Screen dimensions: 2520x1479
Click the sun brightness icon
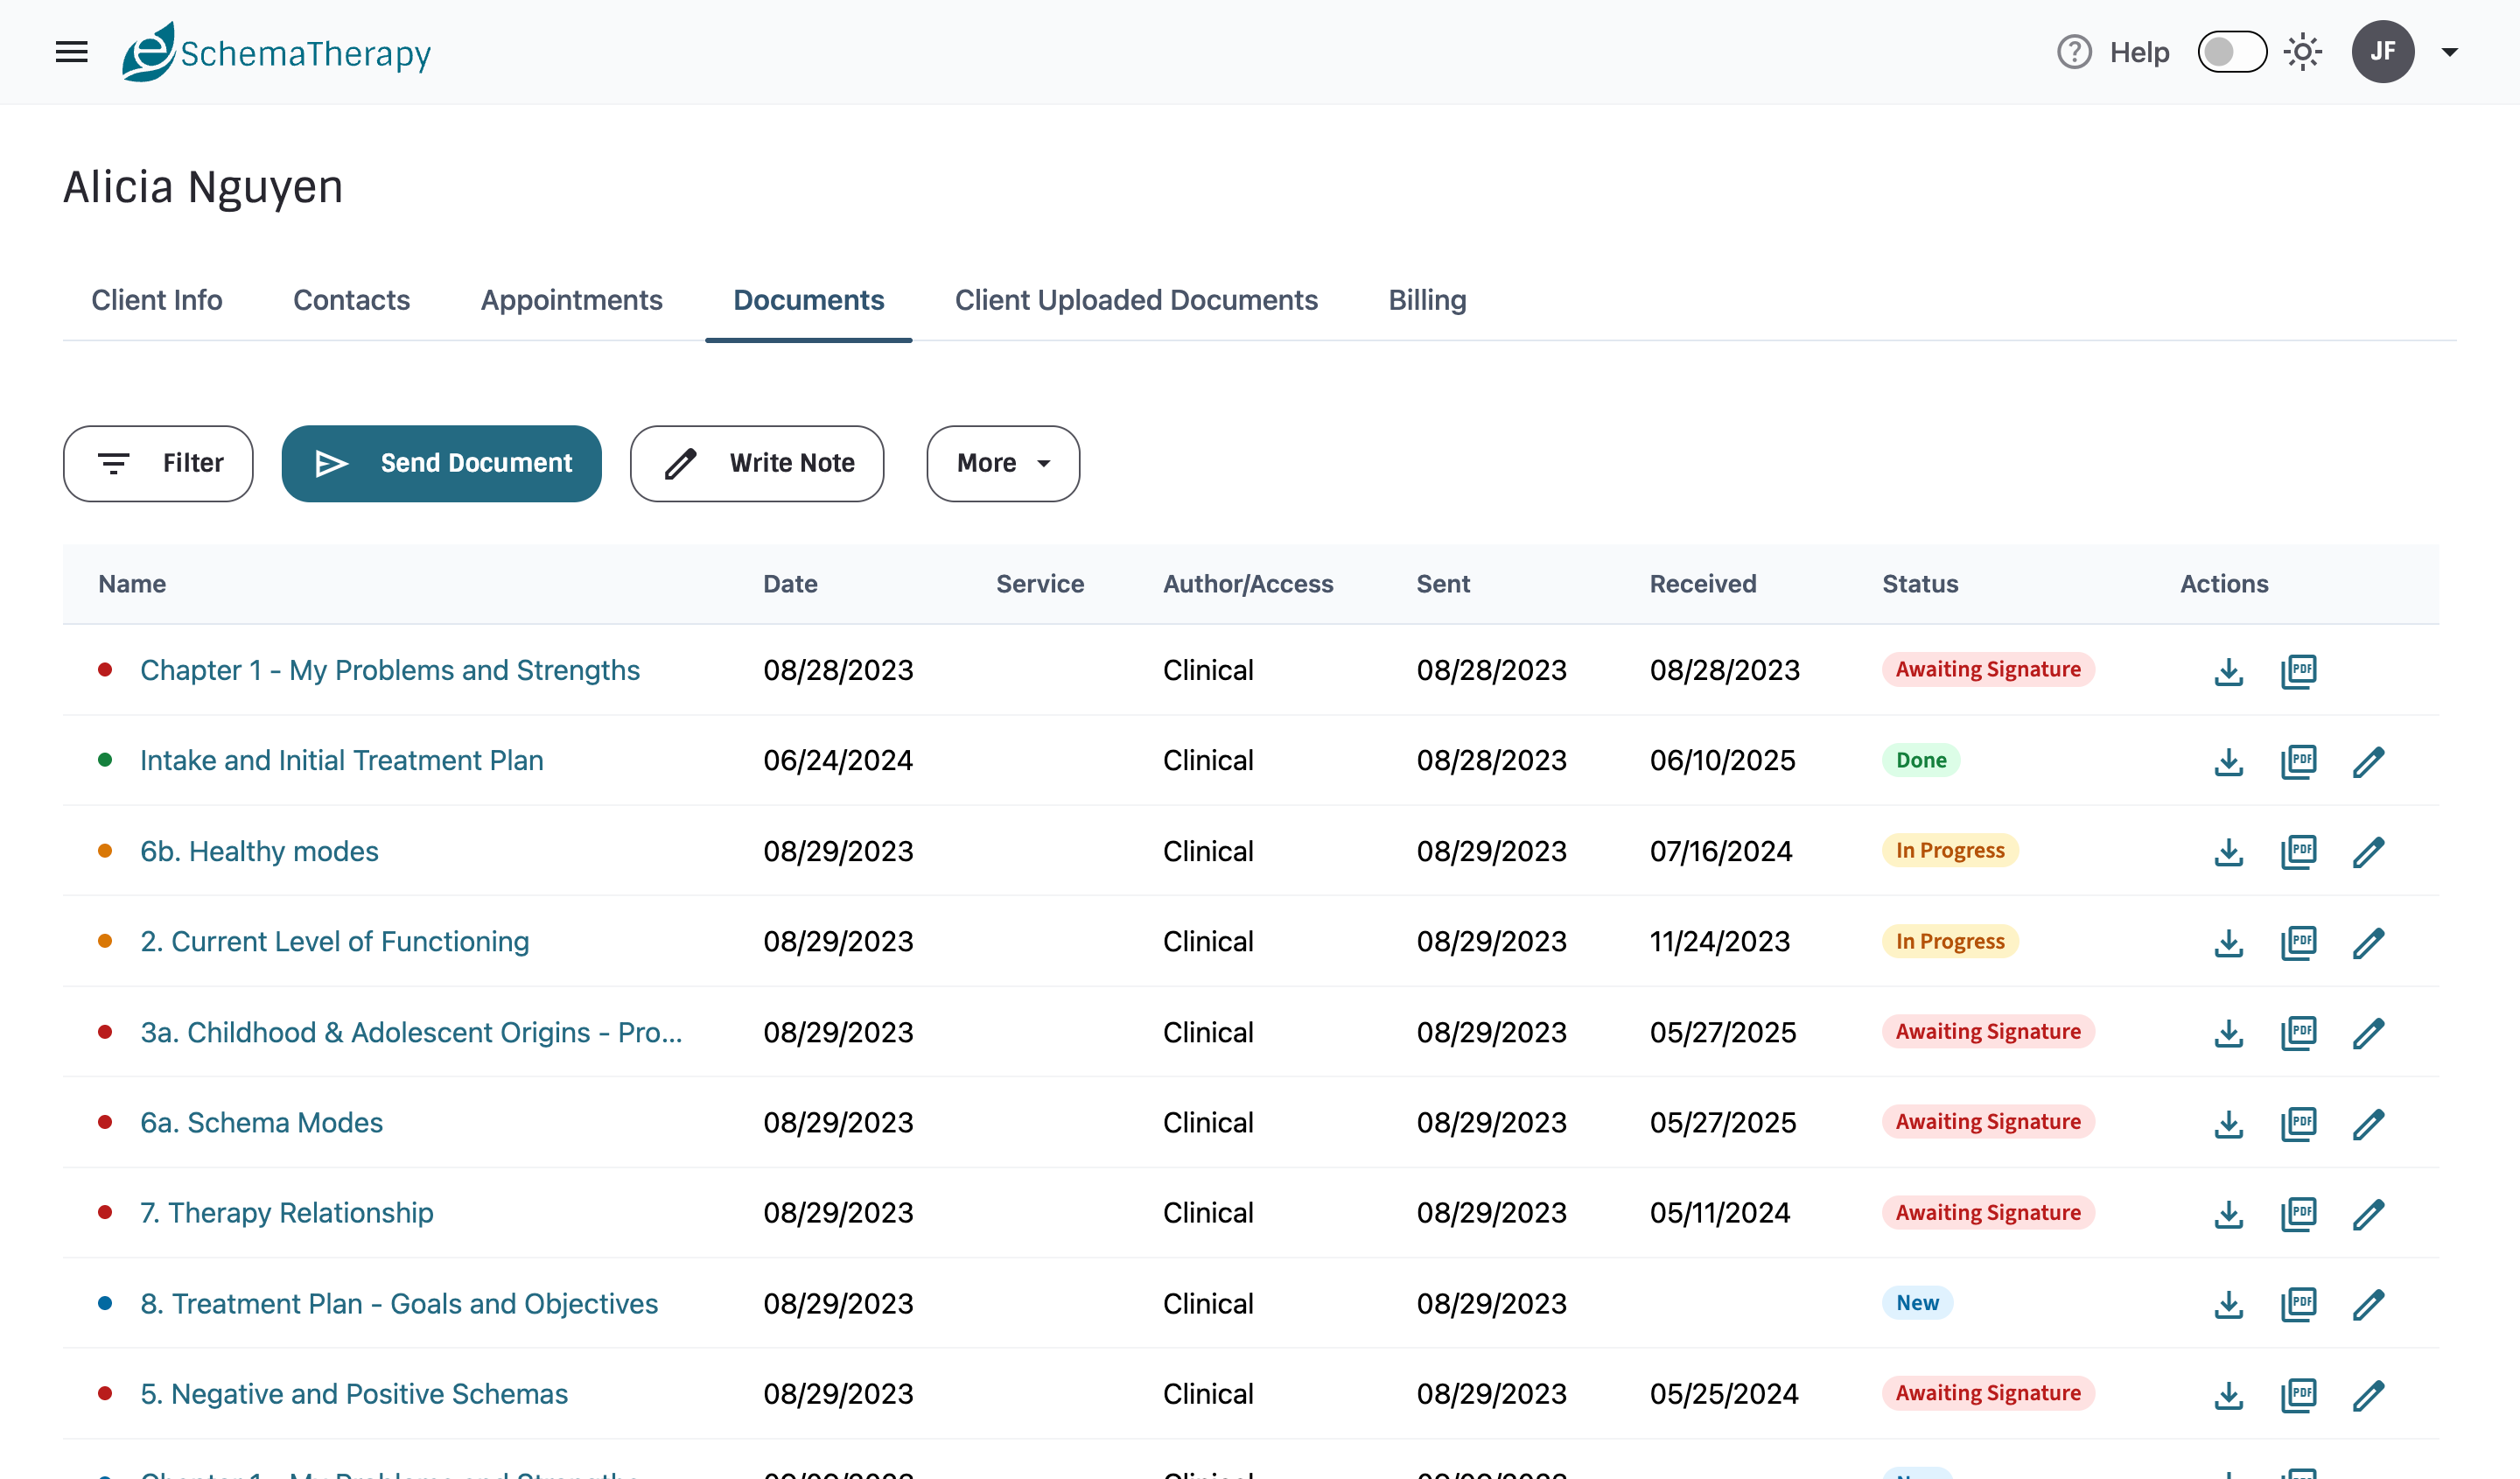click(2302, 52)
